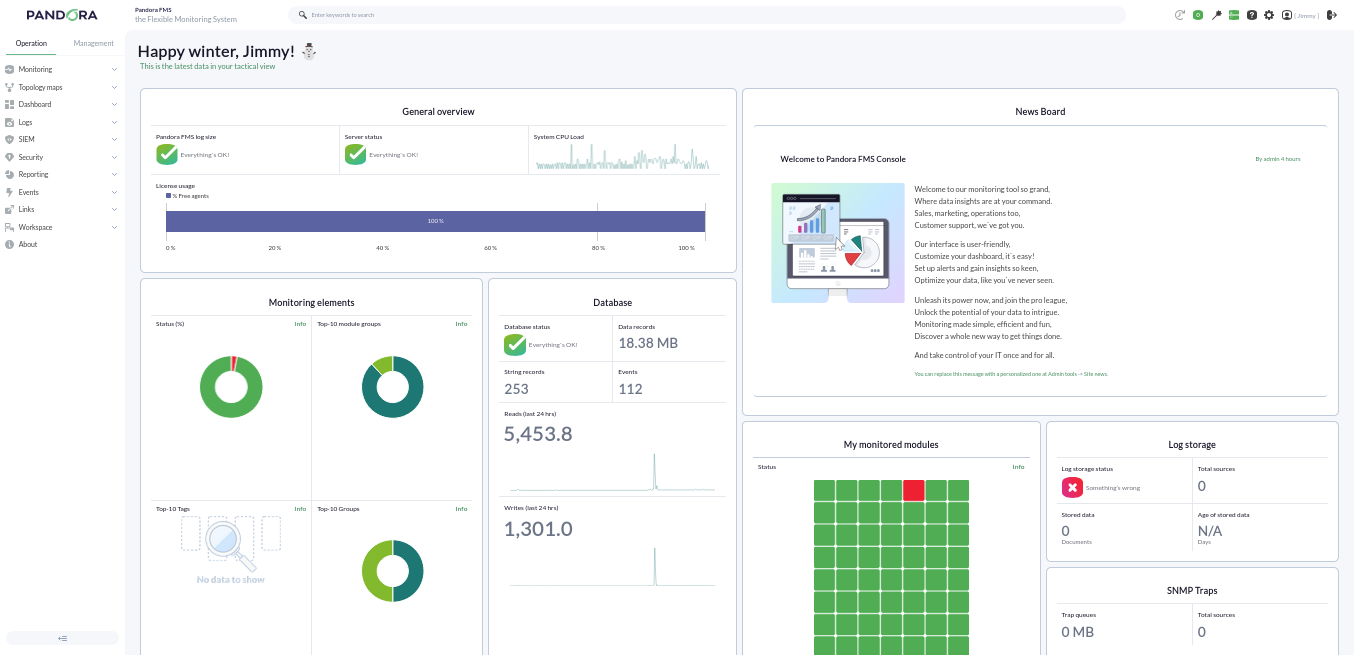Click the [ Jimmy ] username link
The image size is (1354, 655).
1307,15
